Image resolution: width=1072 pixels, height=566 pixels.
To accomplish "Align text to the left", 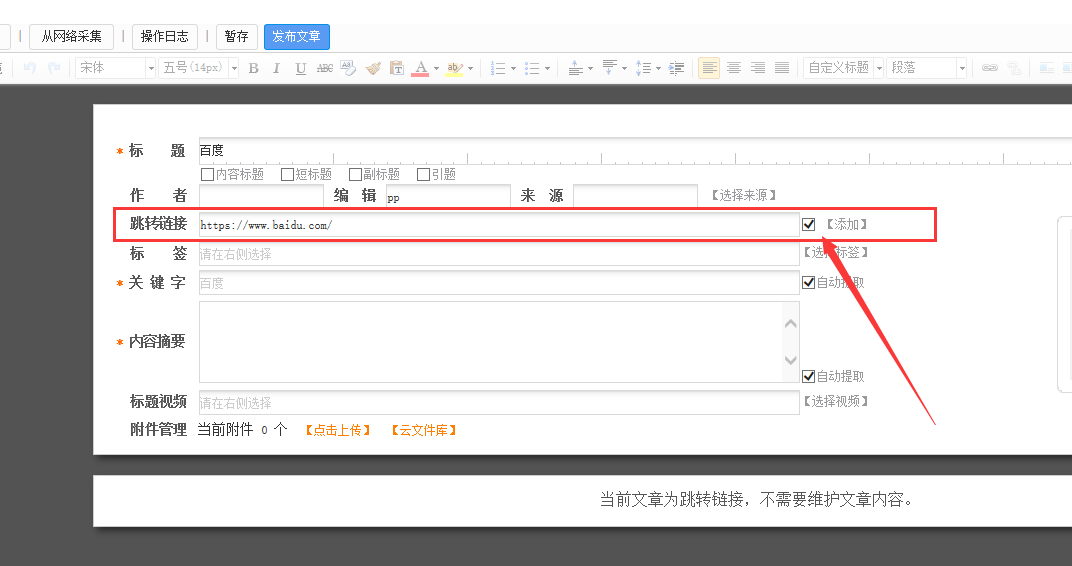I will point(709,68).
